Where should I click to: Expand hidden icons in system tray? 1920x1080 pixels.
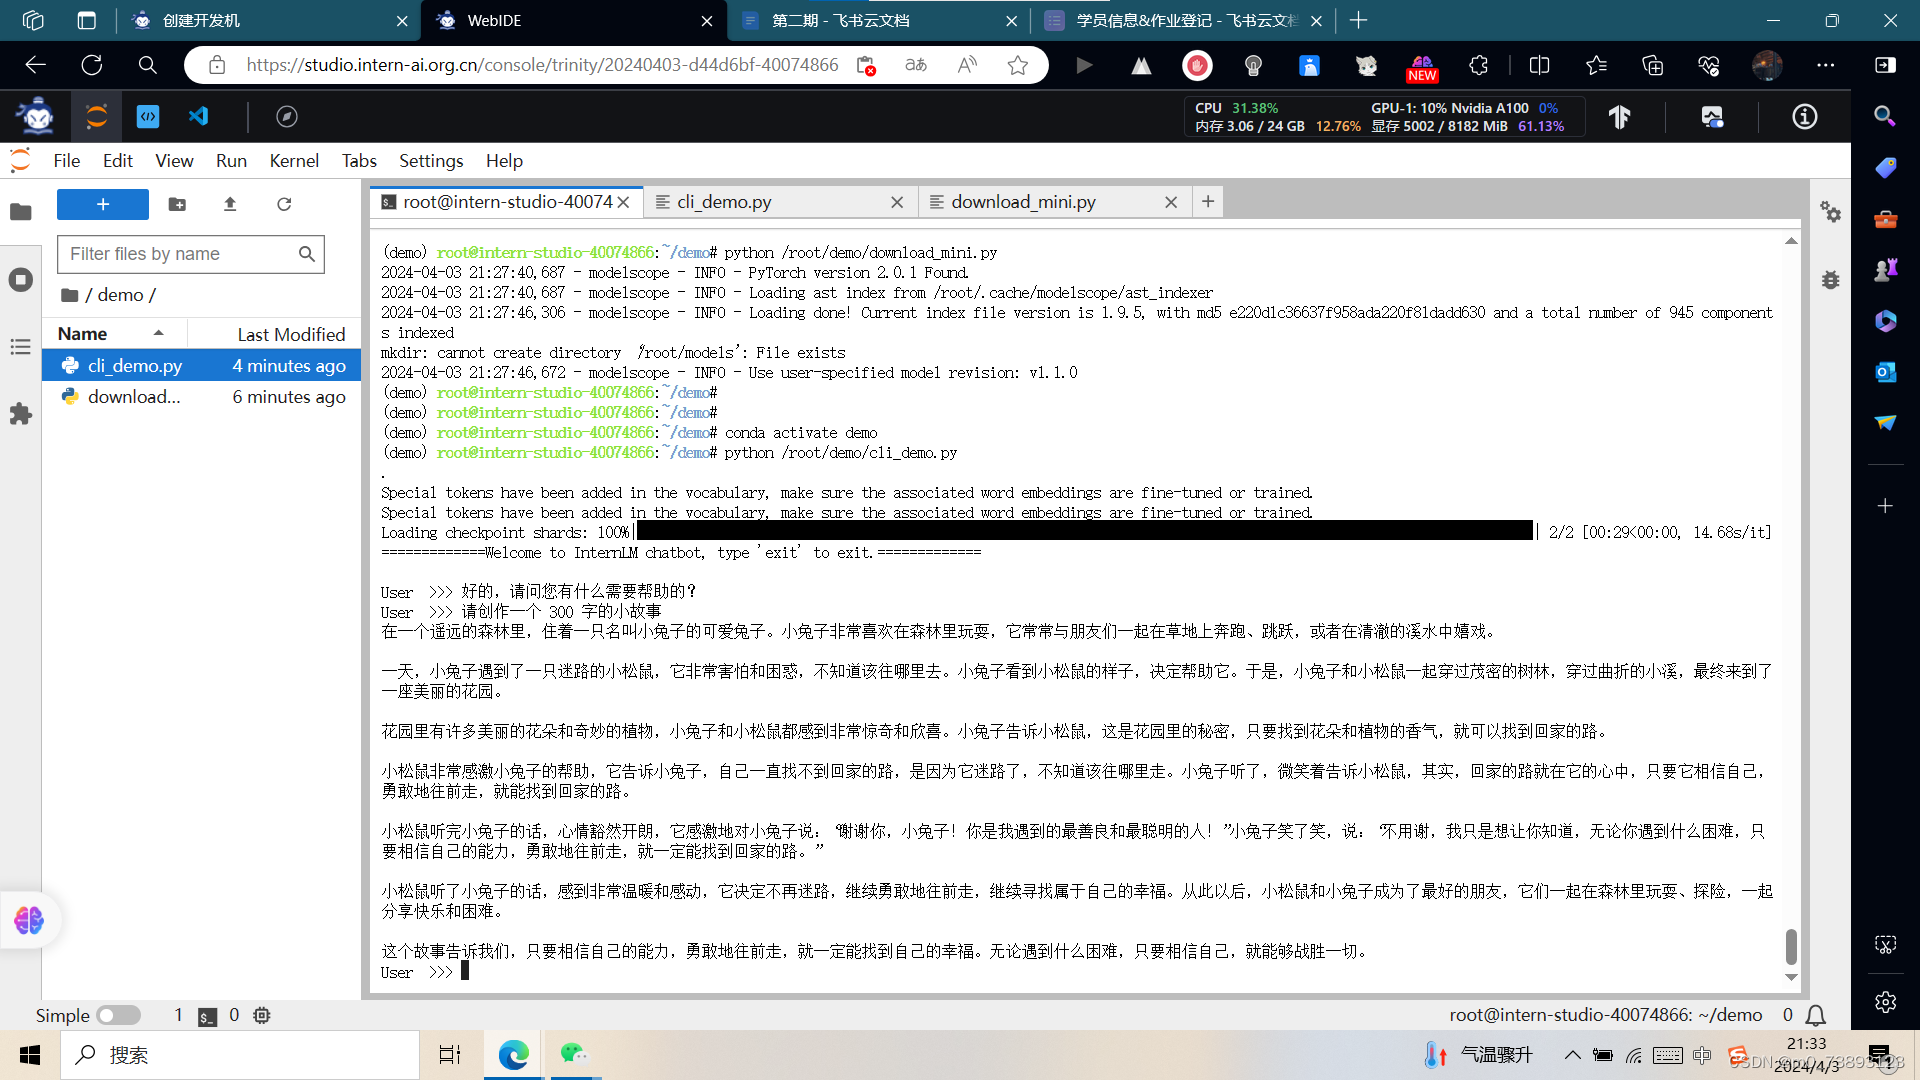tap(1572, 1055)
